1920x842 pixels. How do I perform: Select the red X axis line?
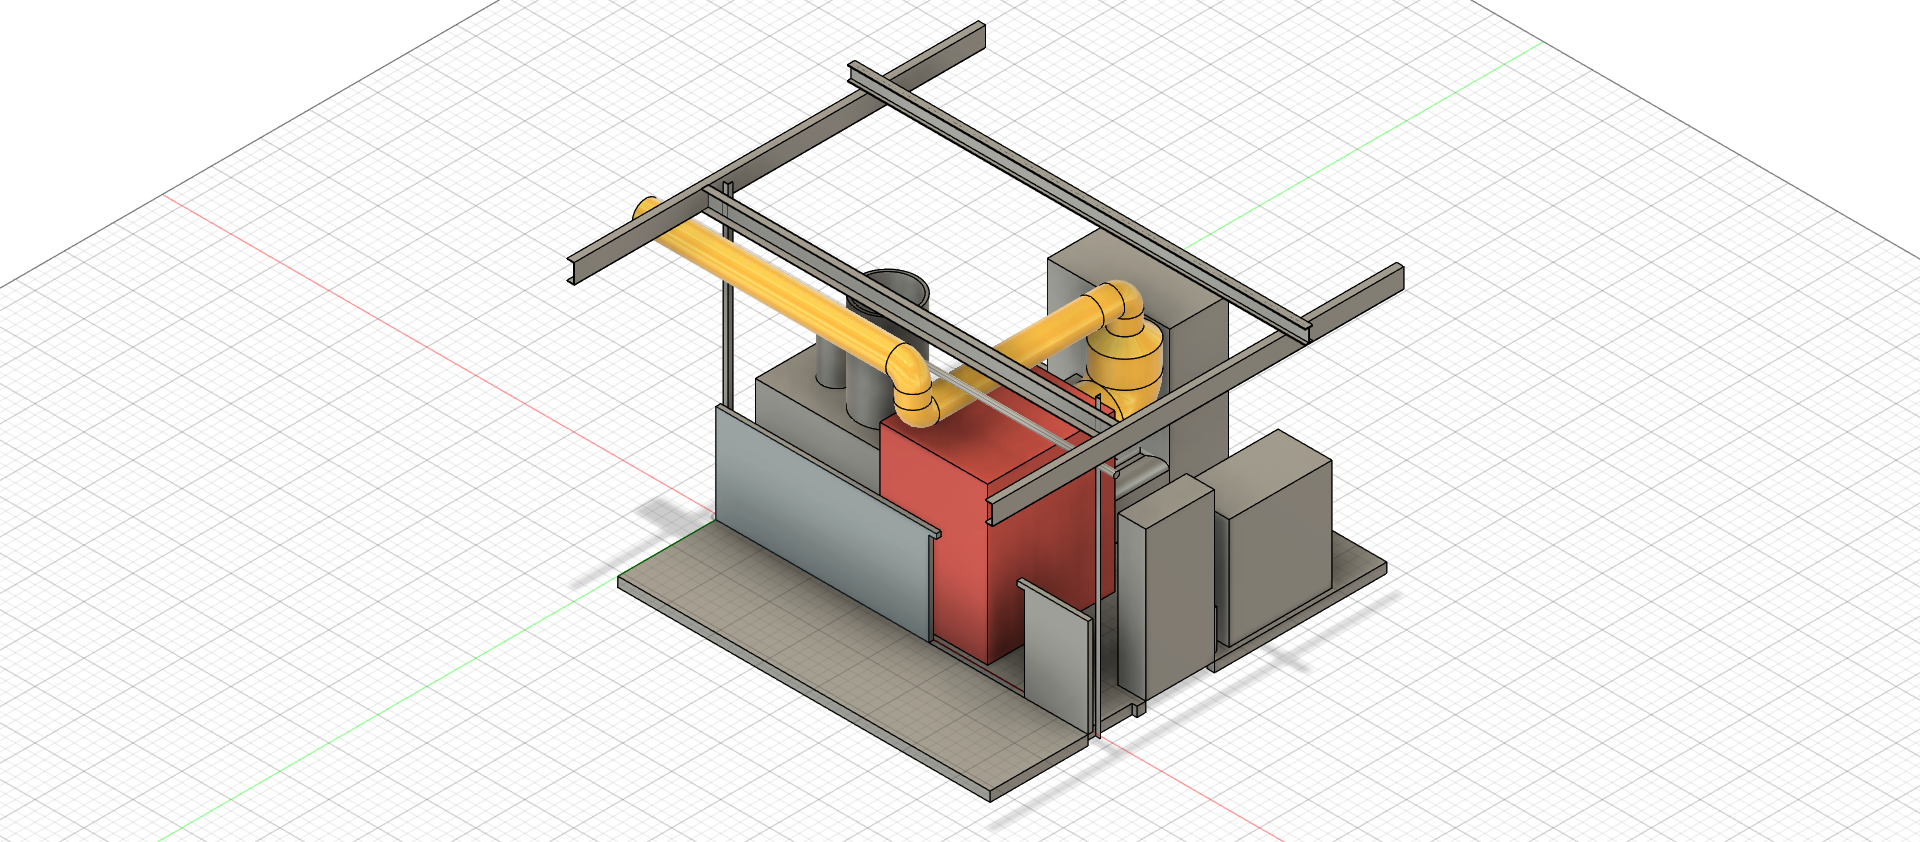(x=400, y=330)
